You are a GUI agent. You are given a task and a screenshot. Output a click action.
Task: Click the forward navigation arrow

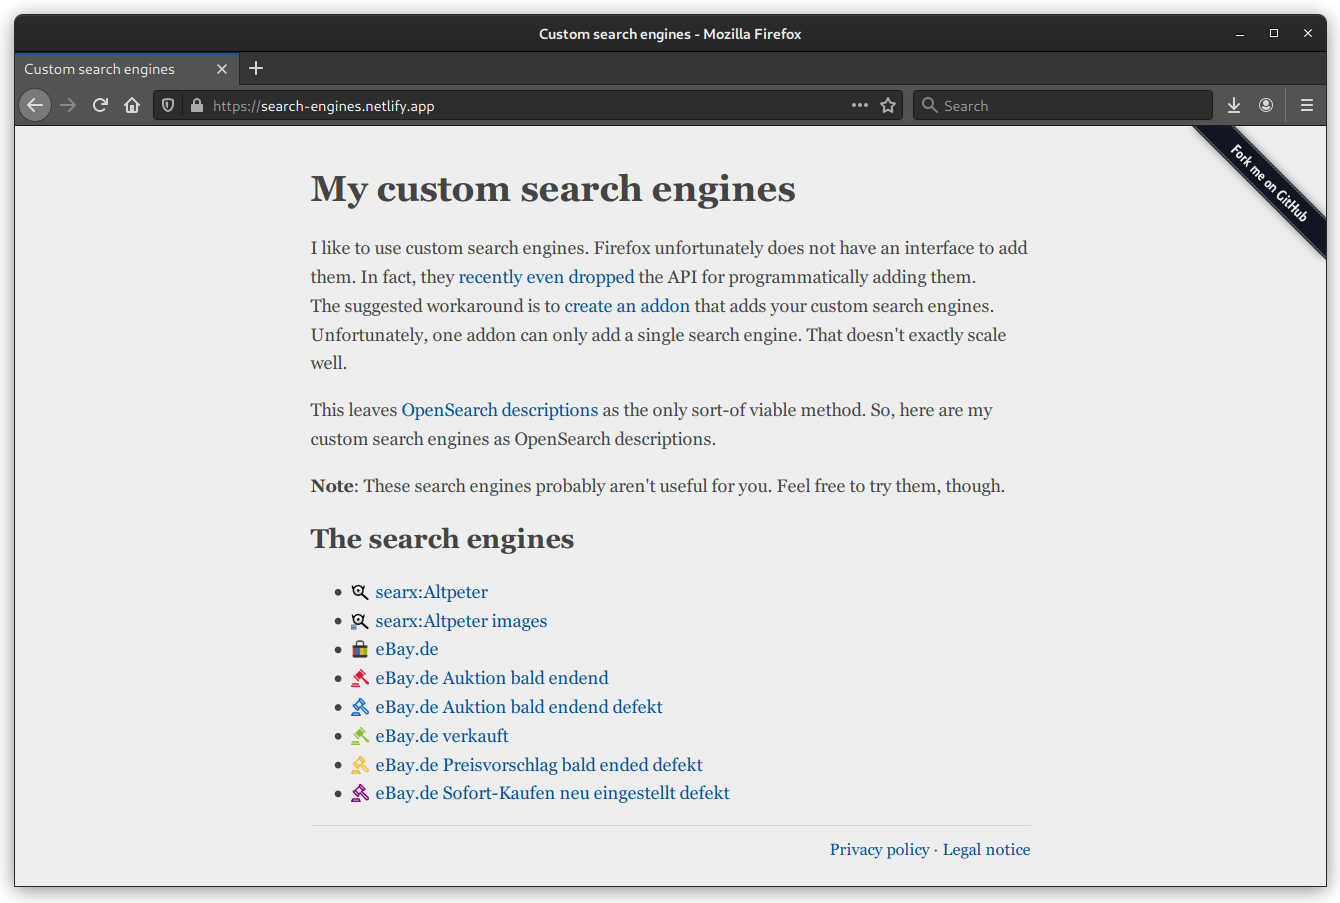click(x=68, y=105)
